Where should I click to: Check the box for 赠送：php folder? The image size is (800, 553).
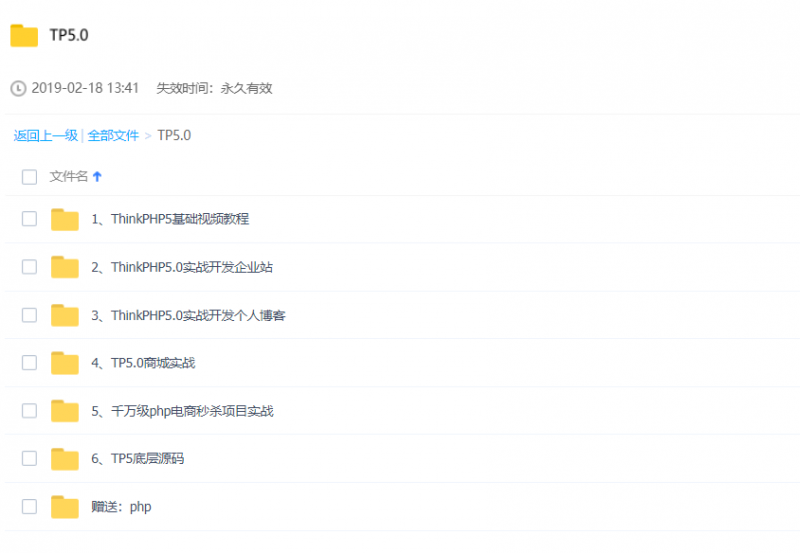pos(30,507)
